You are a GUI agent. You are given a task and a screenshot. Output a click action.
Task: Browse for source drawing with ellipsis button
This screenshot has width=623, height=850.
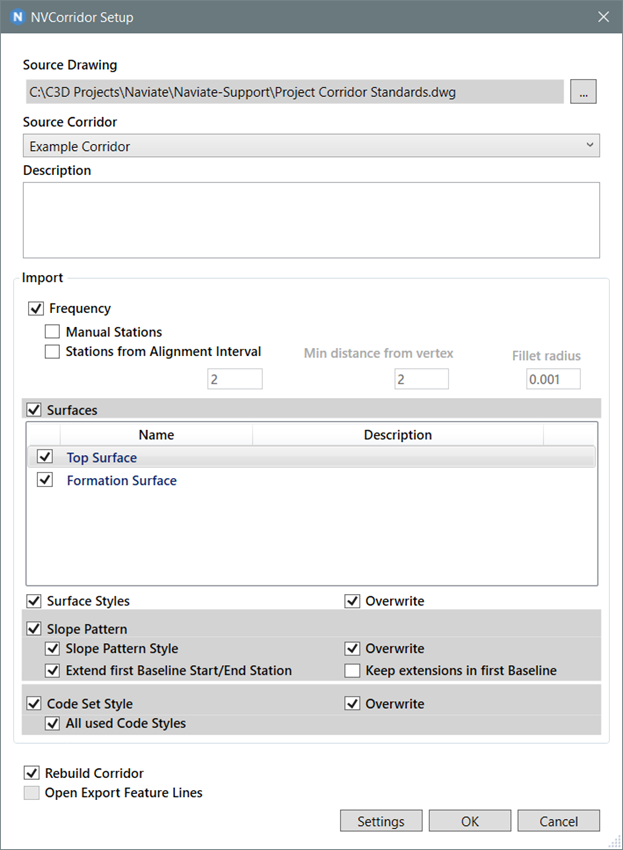583,92
